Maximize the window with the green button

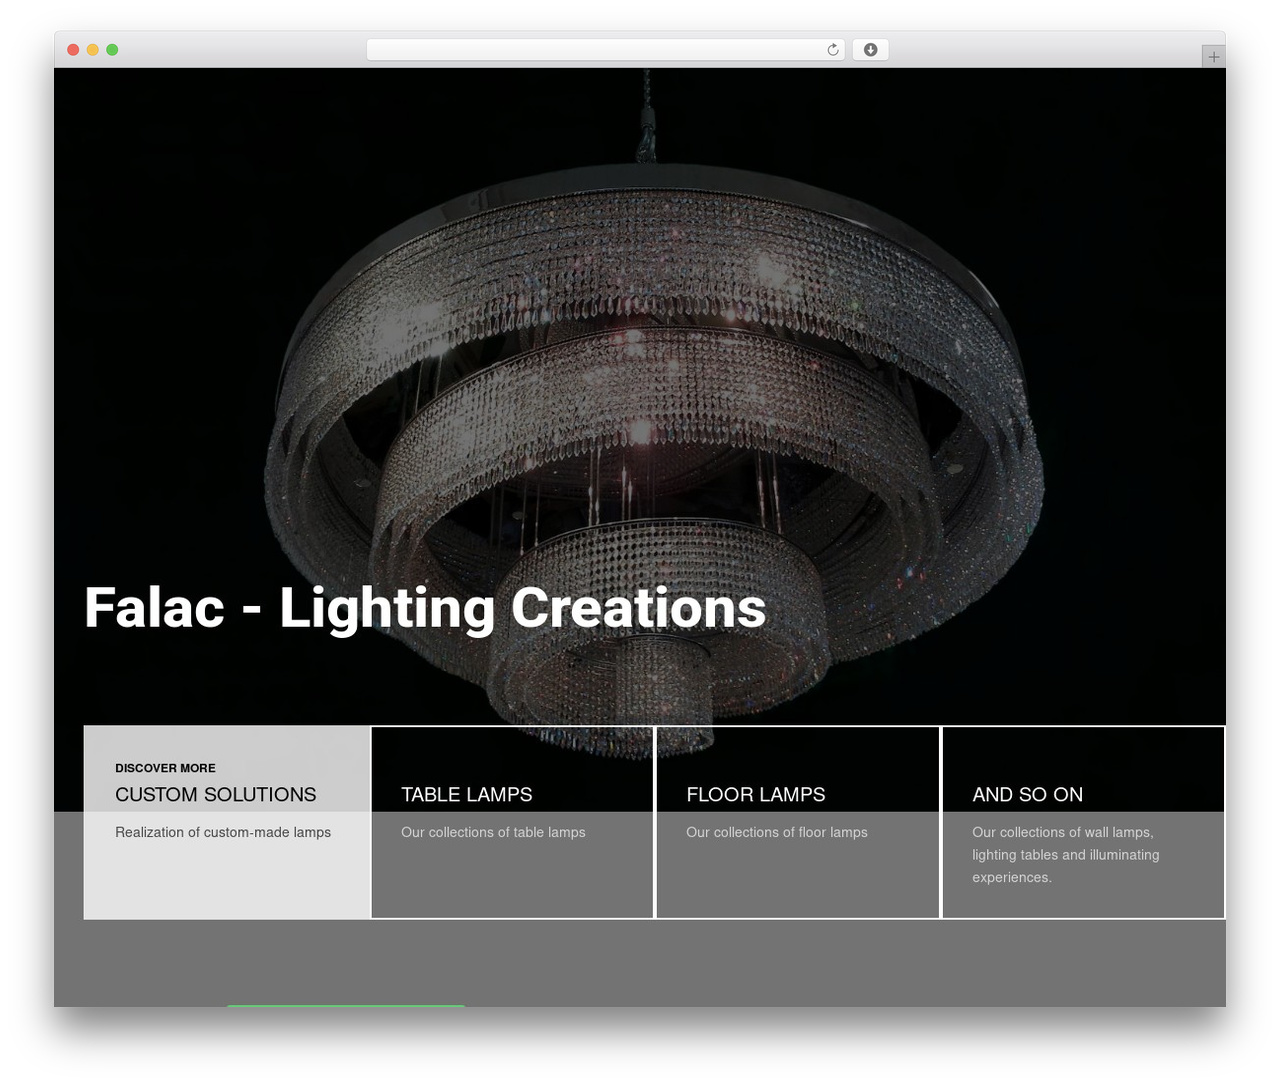click(x=112, y=50)
